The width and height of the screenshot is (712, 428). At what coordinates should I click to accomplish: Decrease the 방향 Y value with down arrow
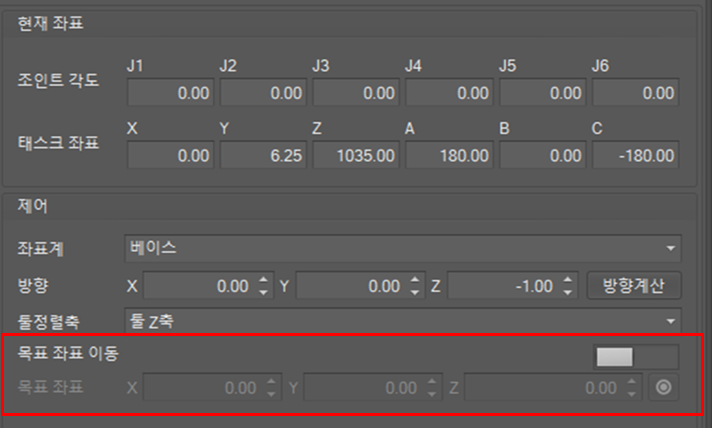pos(415,292)
